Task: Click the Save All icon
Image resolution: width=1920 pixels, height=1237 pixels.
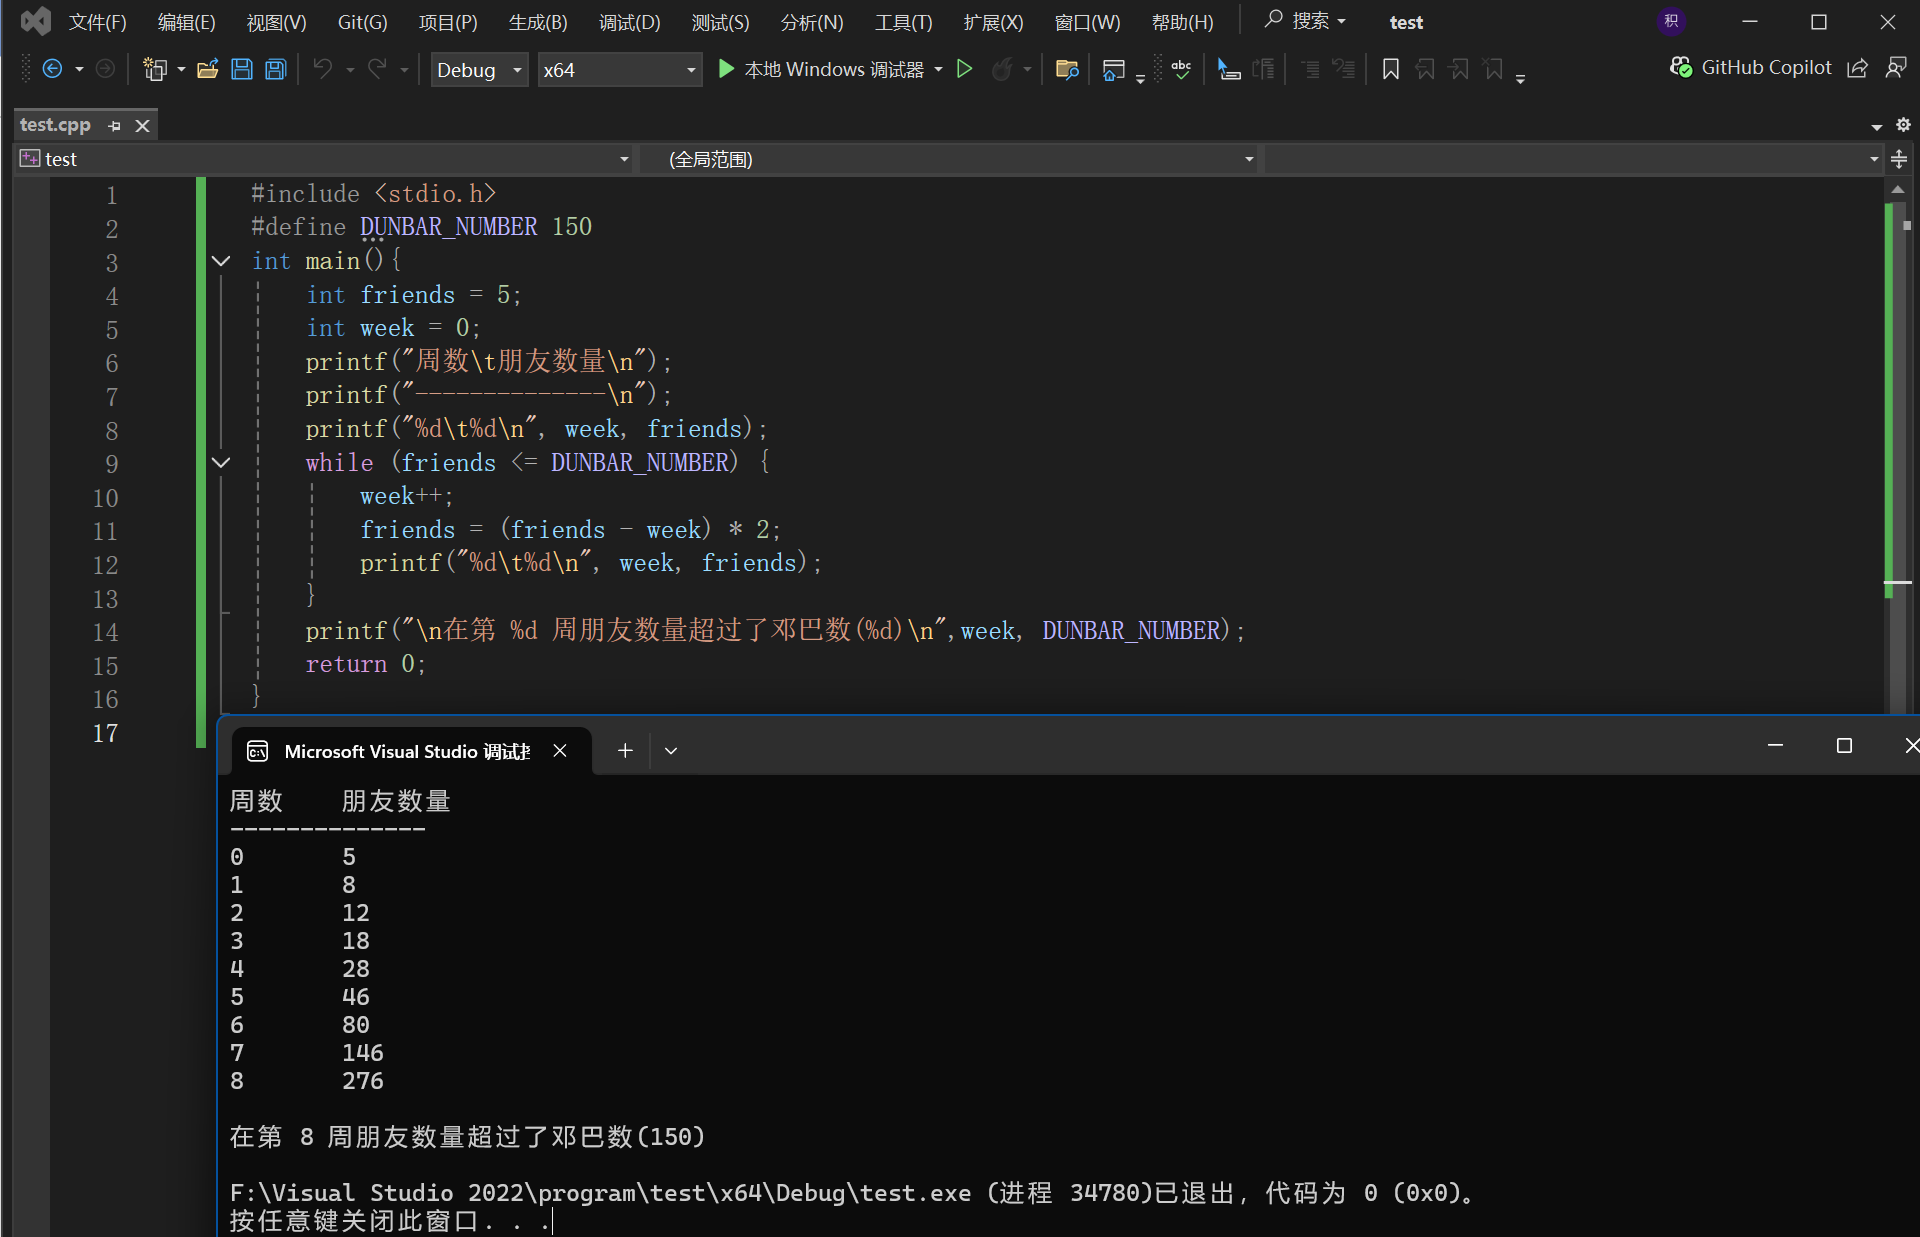Action: [275, 69]
